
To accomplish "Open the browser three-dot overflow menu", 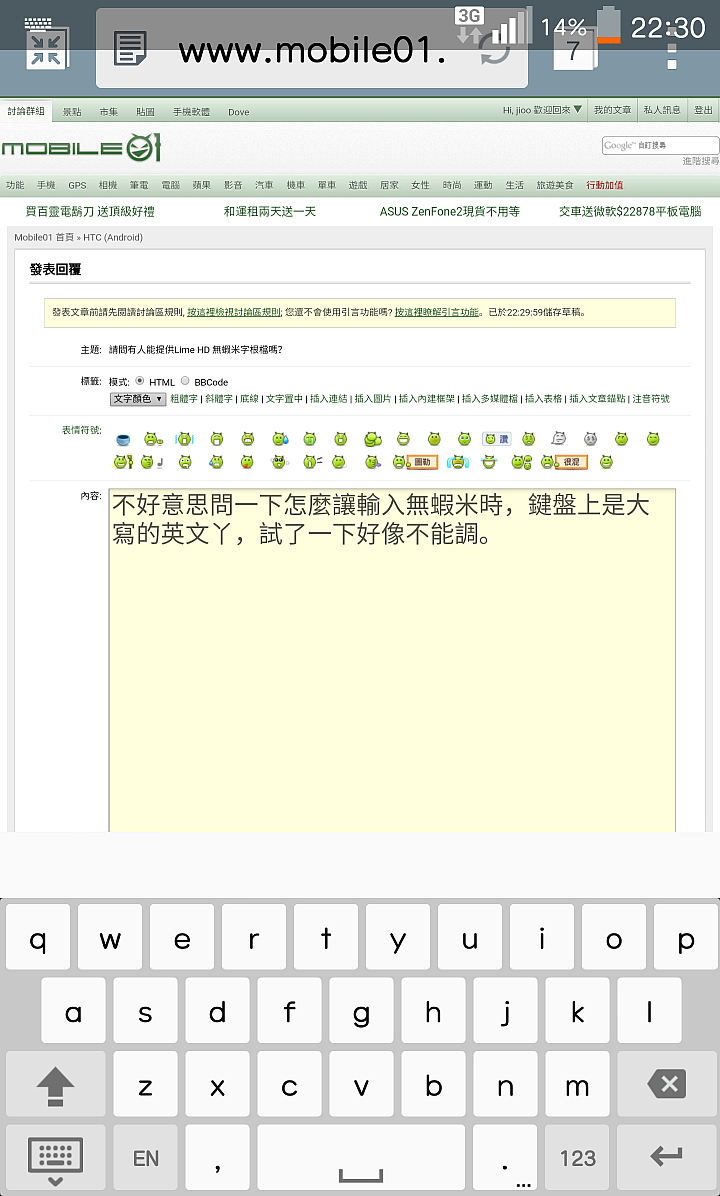I will click(672, 49).
